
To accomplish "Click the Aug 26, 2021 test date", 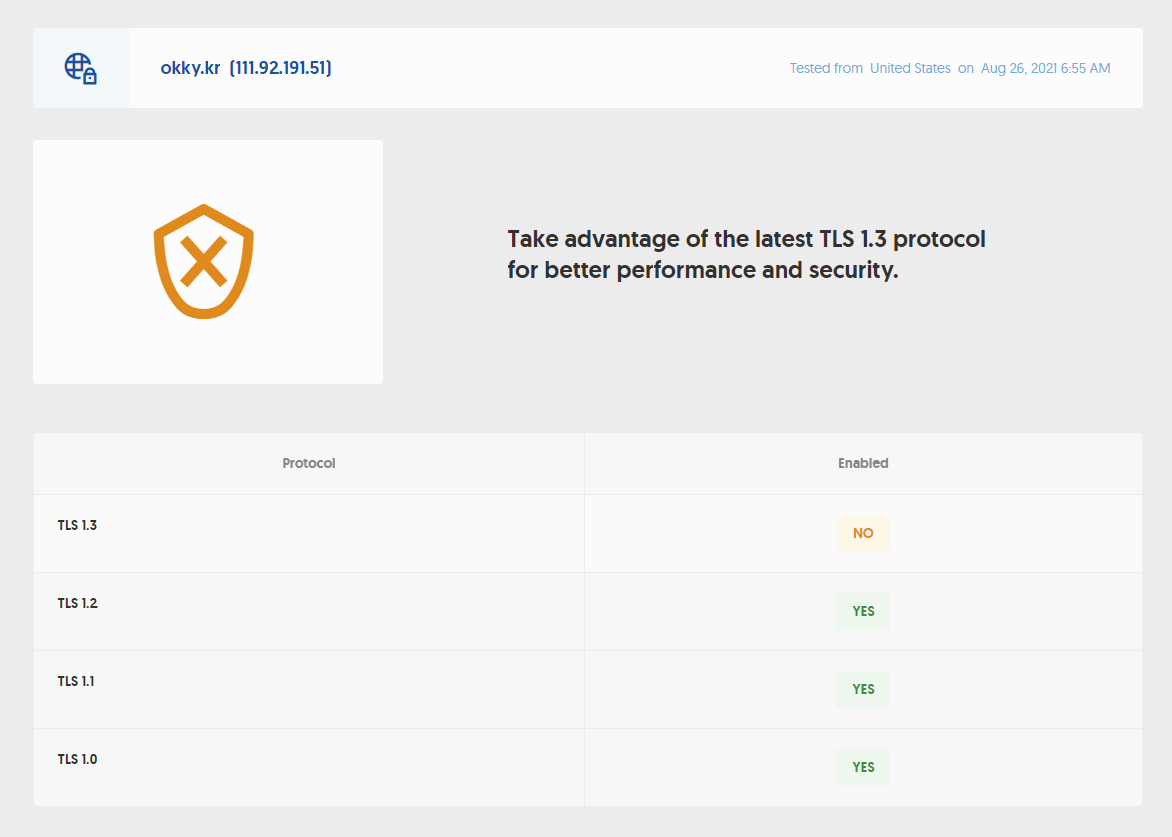I will click(1045, 68).
